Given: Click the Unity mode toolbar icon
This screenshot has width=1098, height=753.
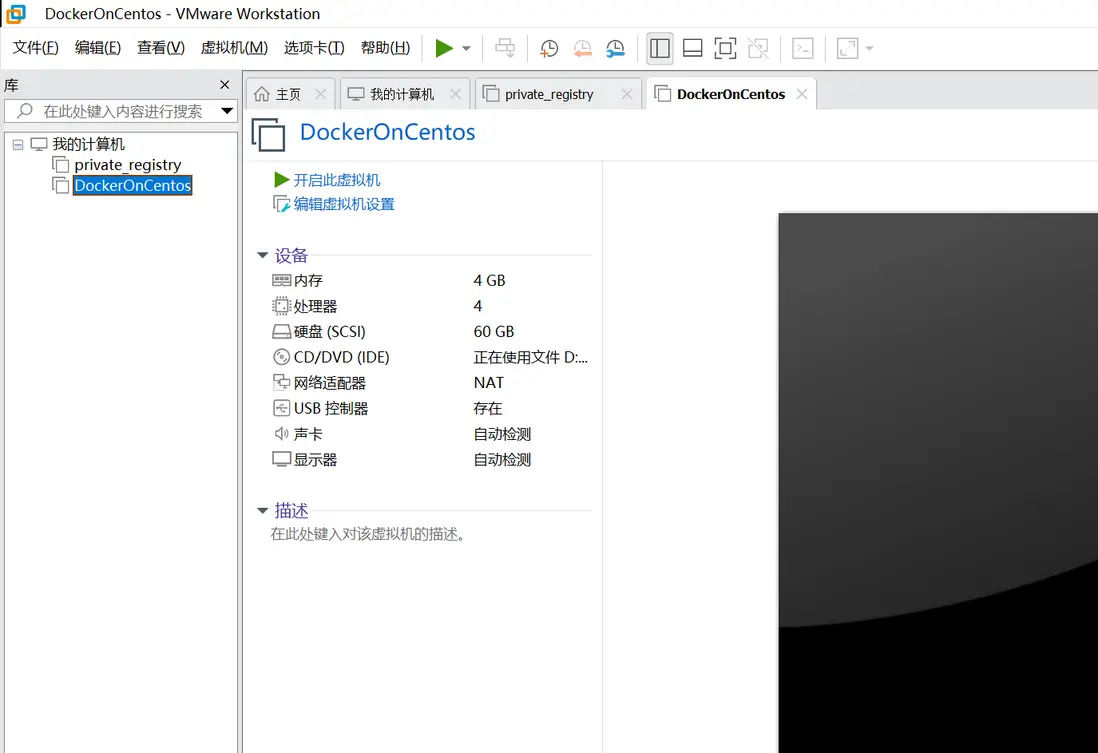Looking at the screenshot, I should click(758, 48).
